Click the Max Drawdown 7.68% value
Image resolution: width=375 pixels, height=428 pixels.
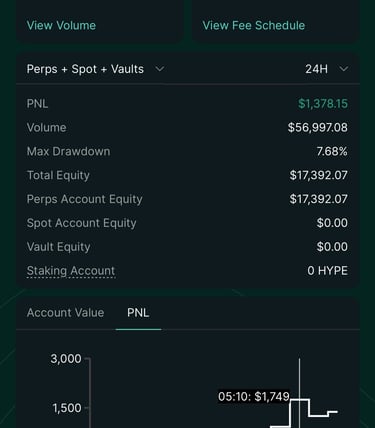tap(332, 151)
